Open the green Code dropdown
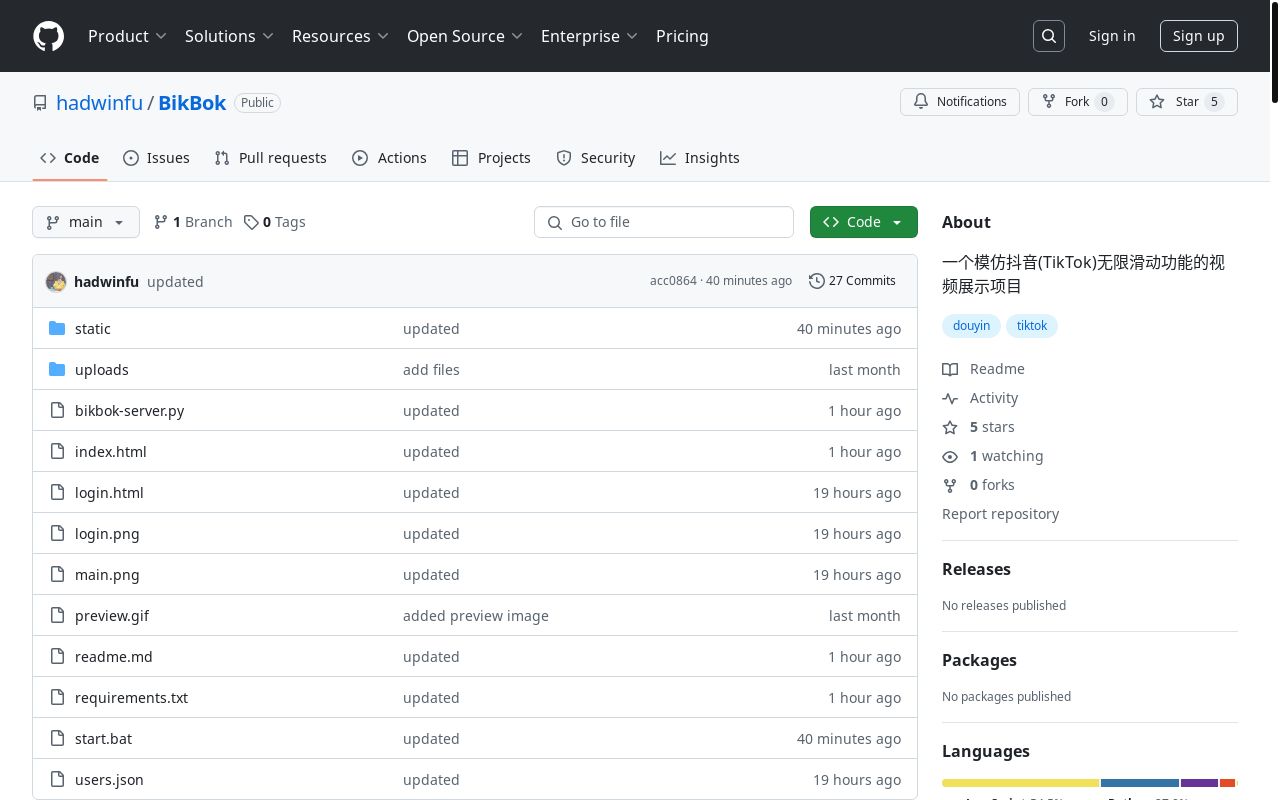 [x=863, y=222]
